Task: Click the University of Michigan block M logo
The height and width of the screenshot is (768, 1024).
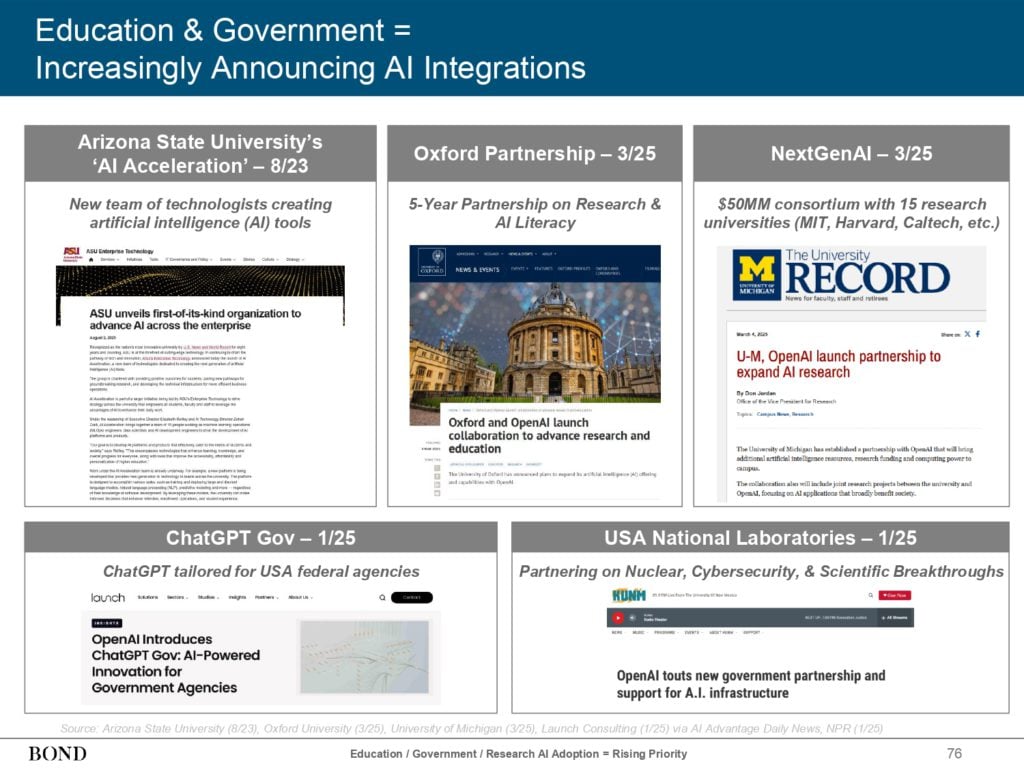Action: (757, 275)
